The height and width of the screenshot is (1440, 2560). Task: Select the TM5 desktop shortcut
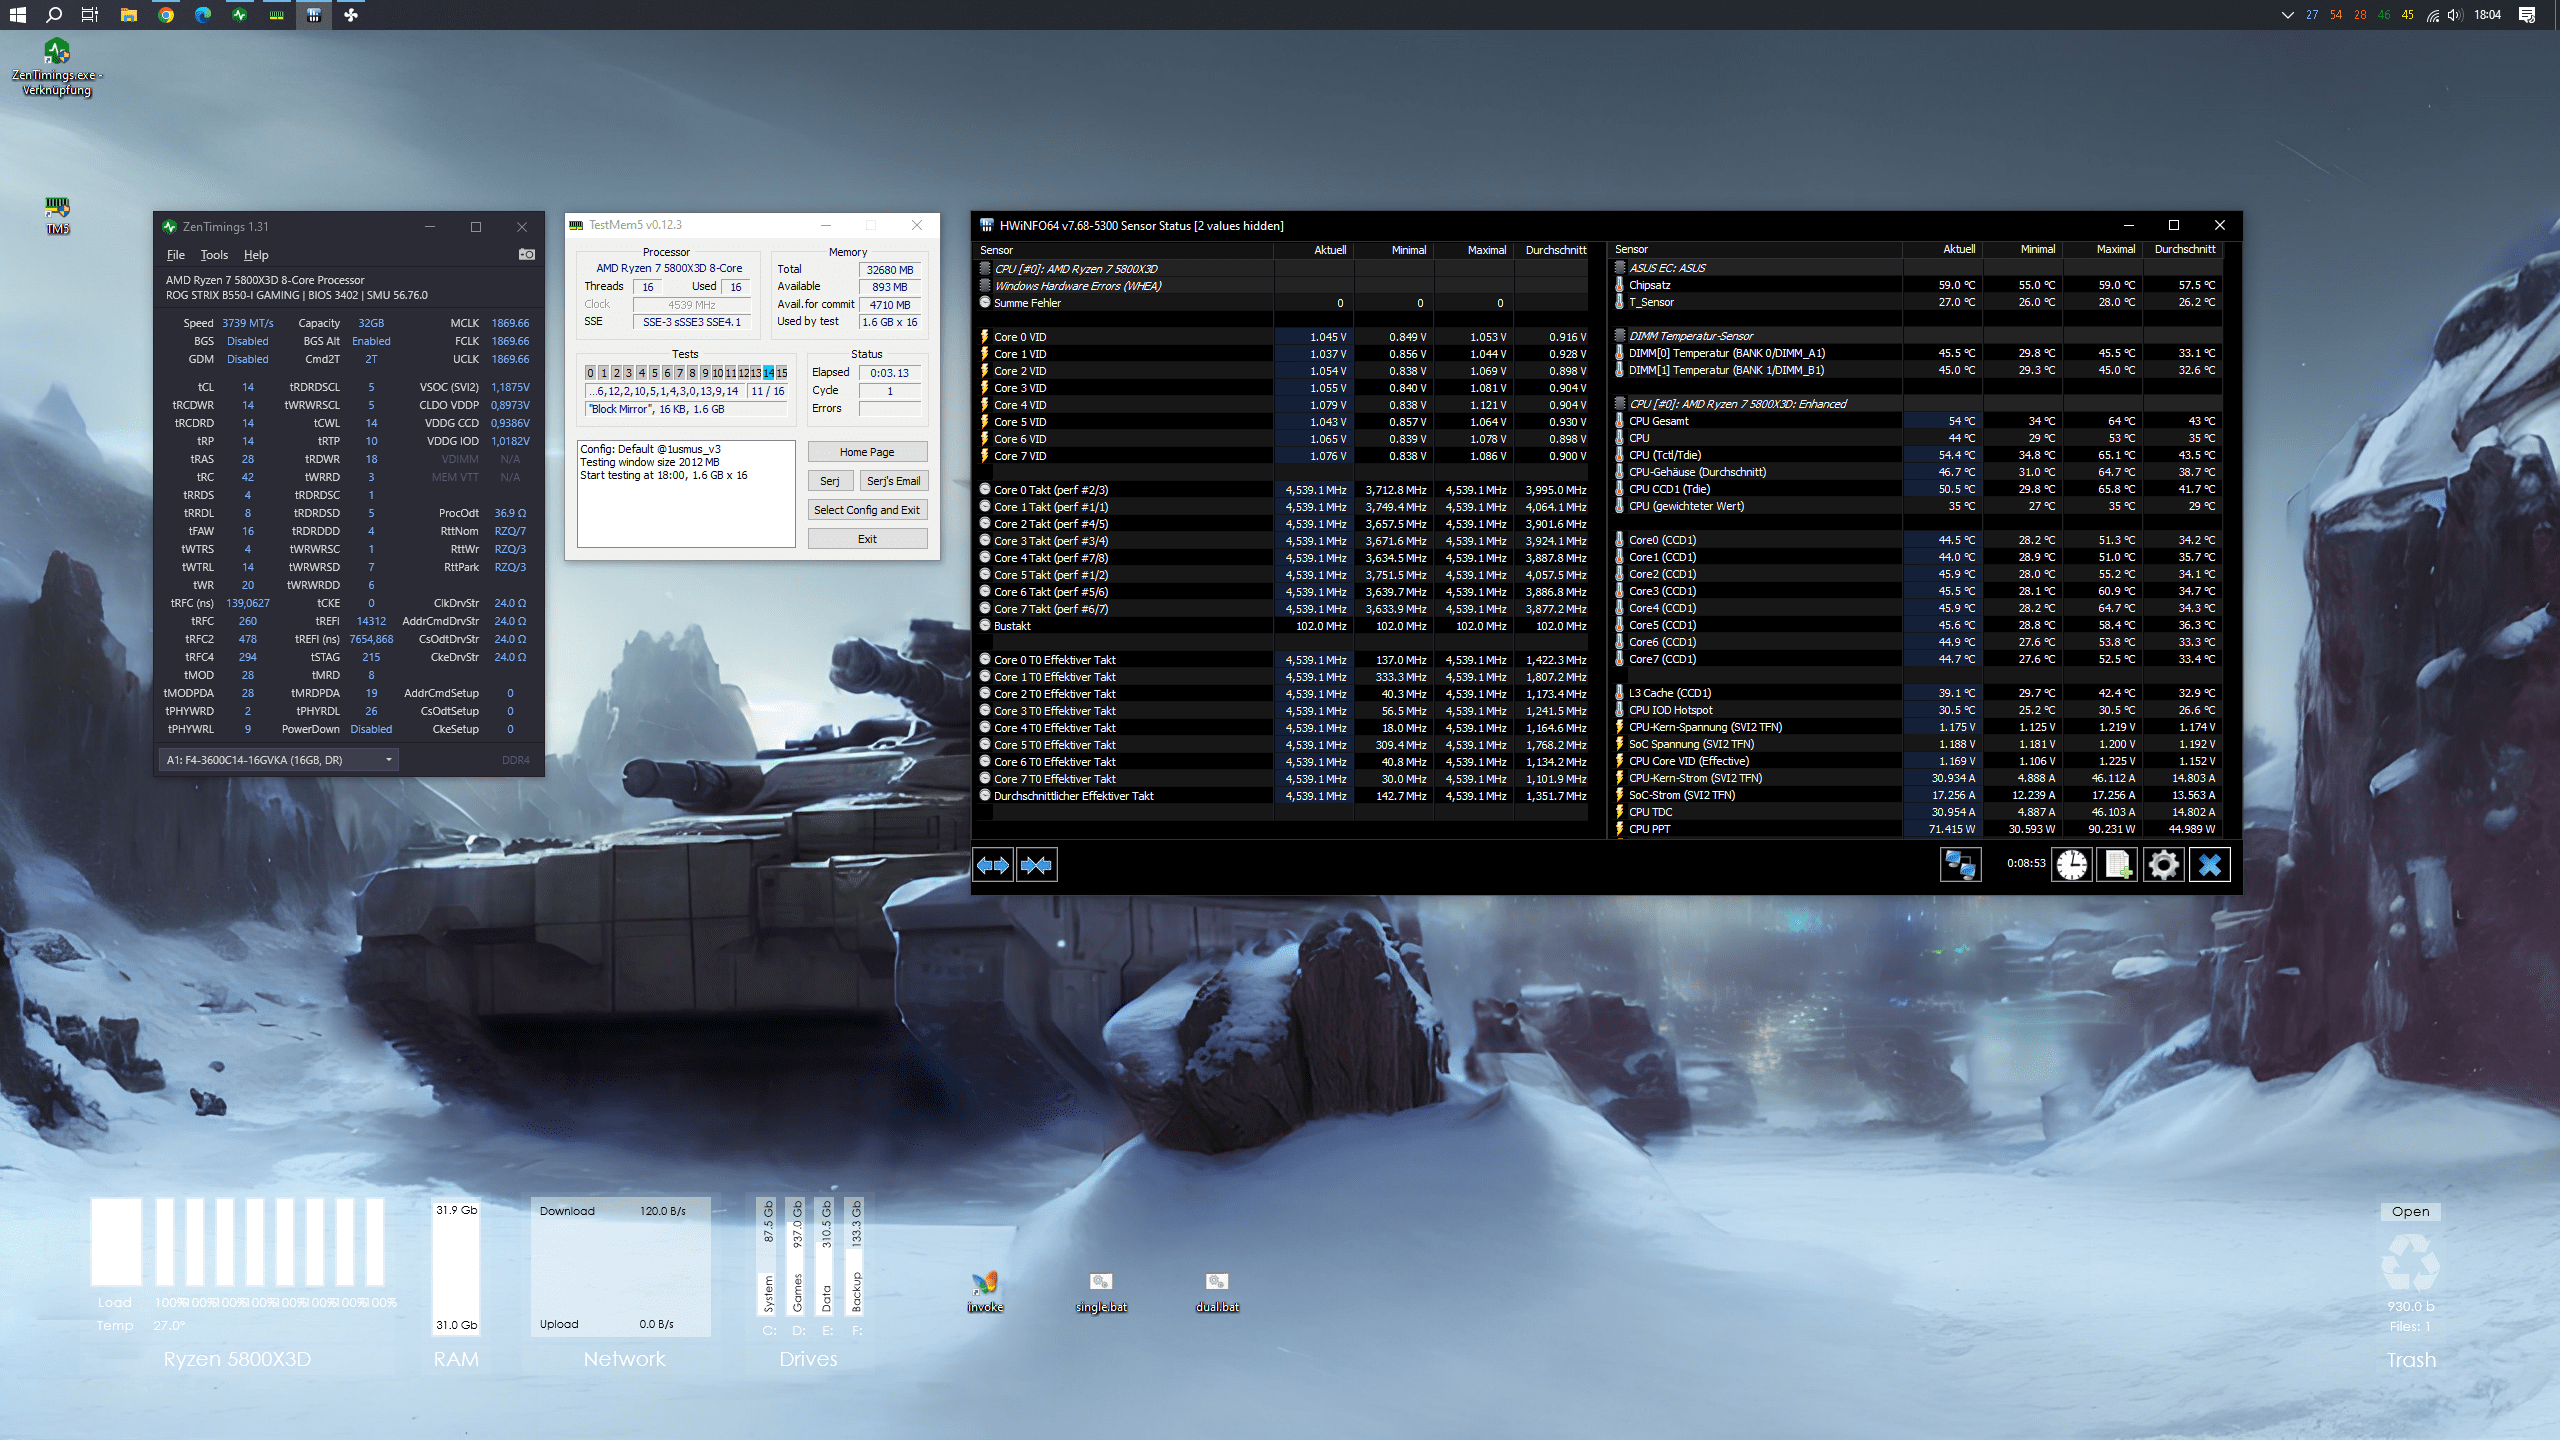click(57, 215)
